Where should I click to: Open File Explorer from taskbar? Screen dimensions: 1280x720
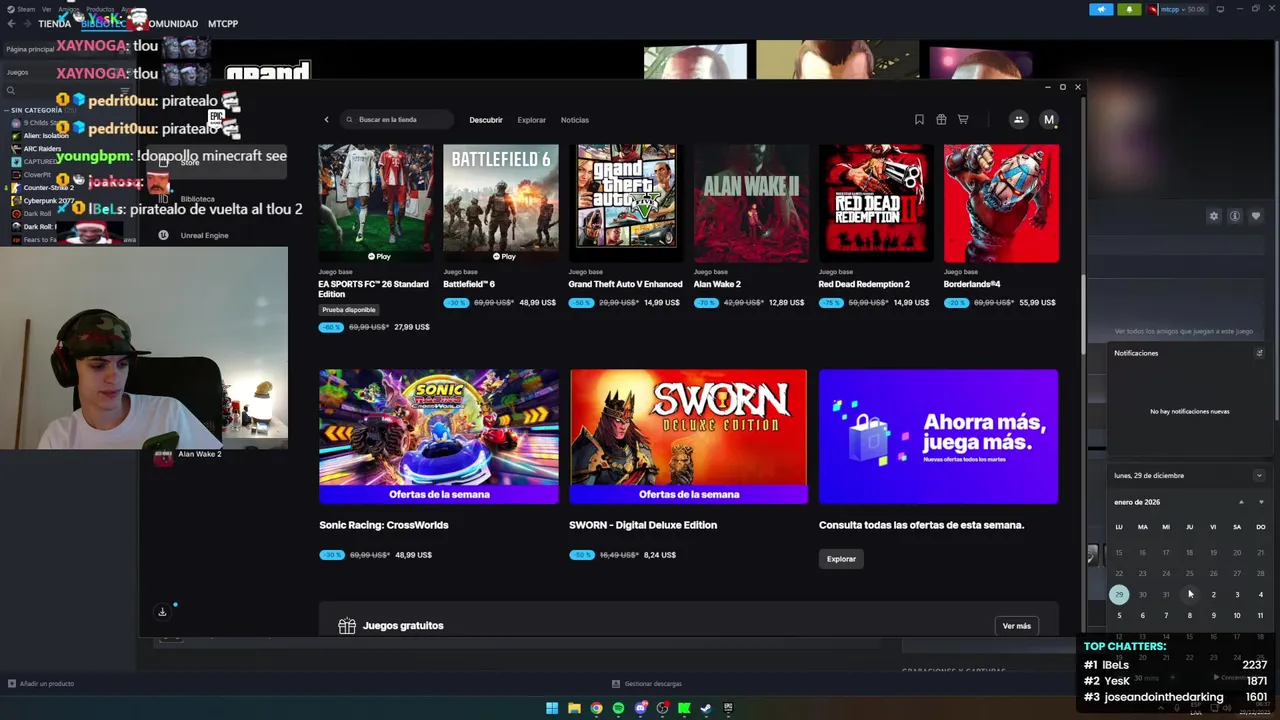(x=574, y=709)
